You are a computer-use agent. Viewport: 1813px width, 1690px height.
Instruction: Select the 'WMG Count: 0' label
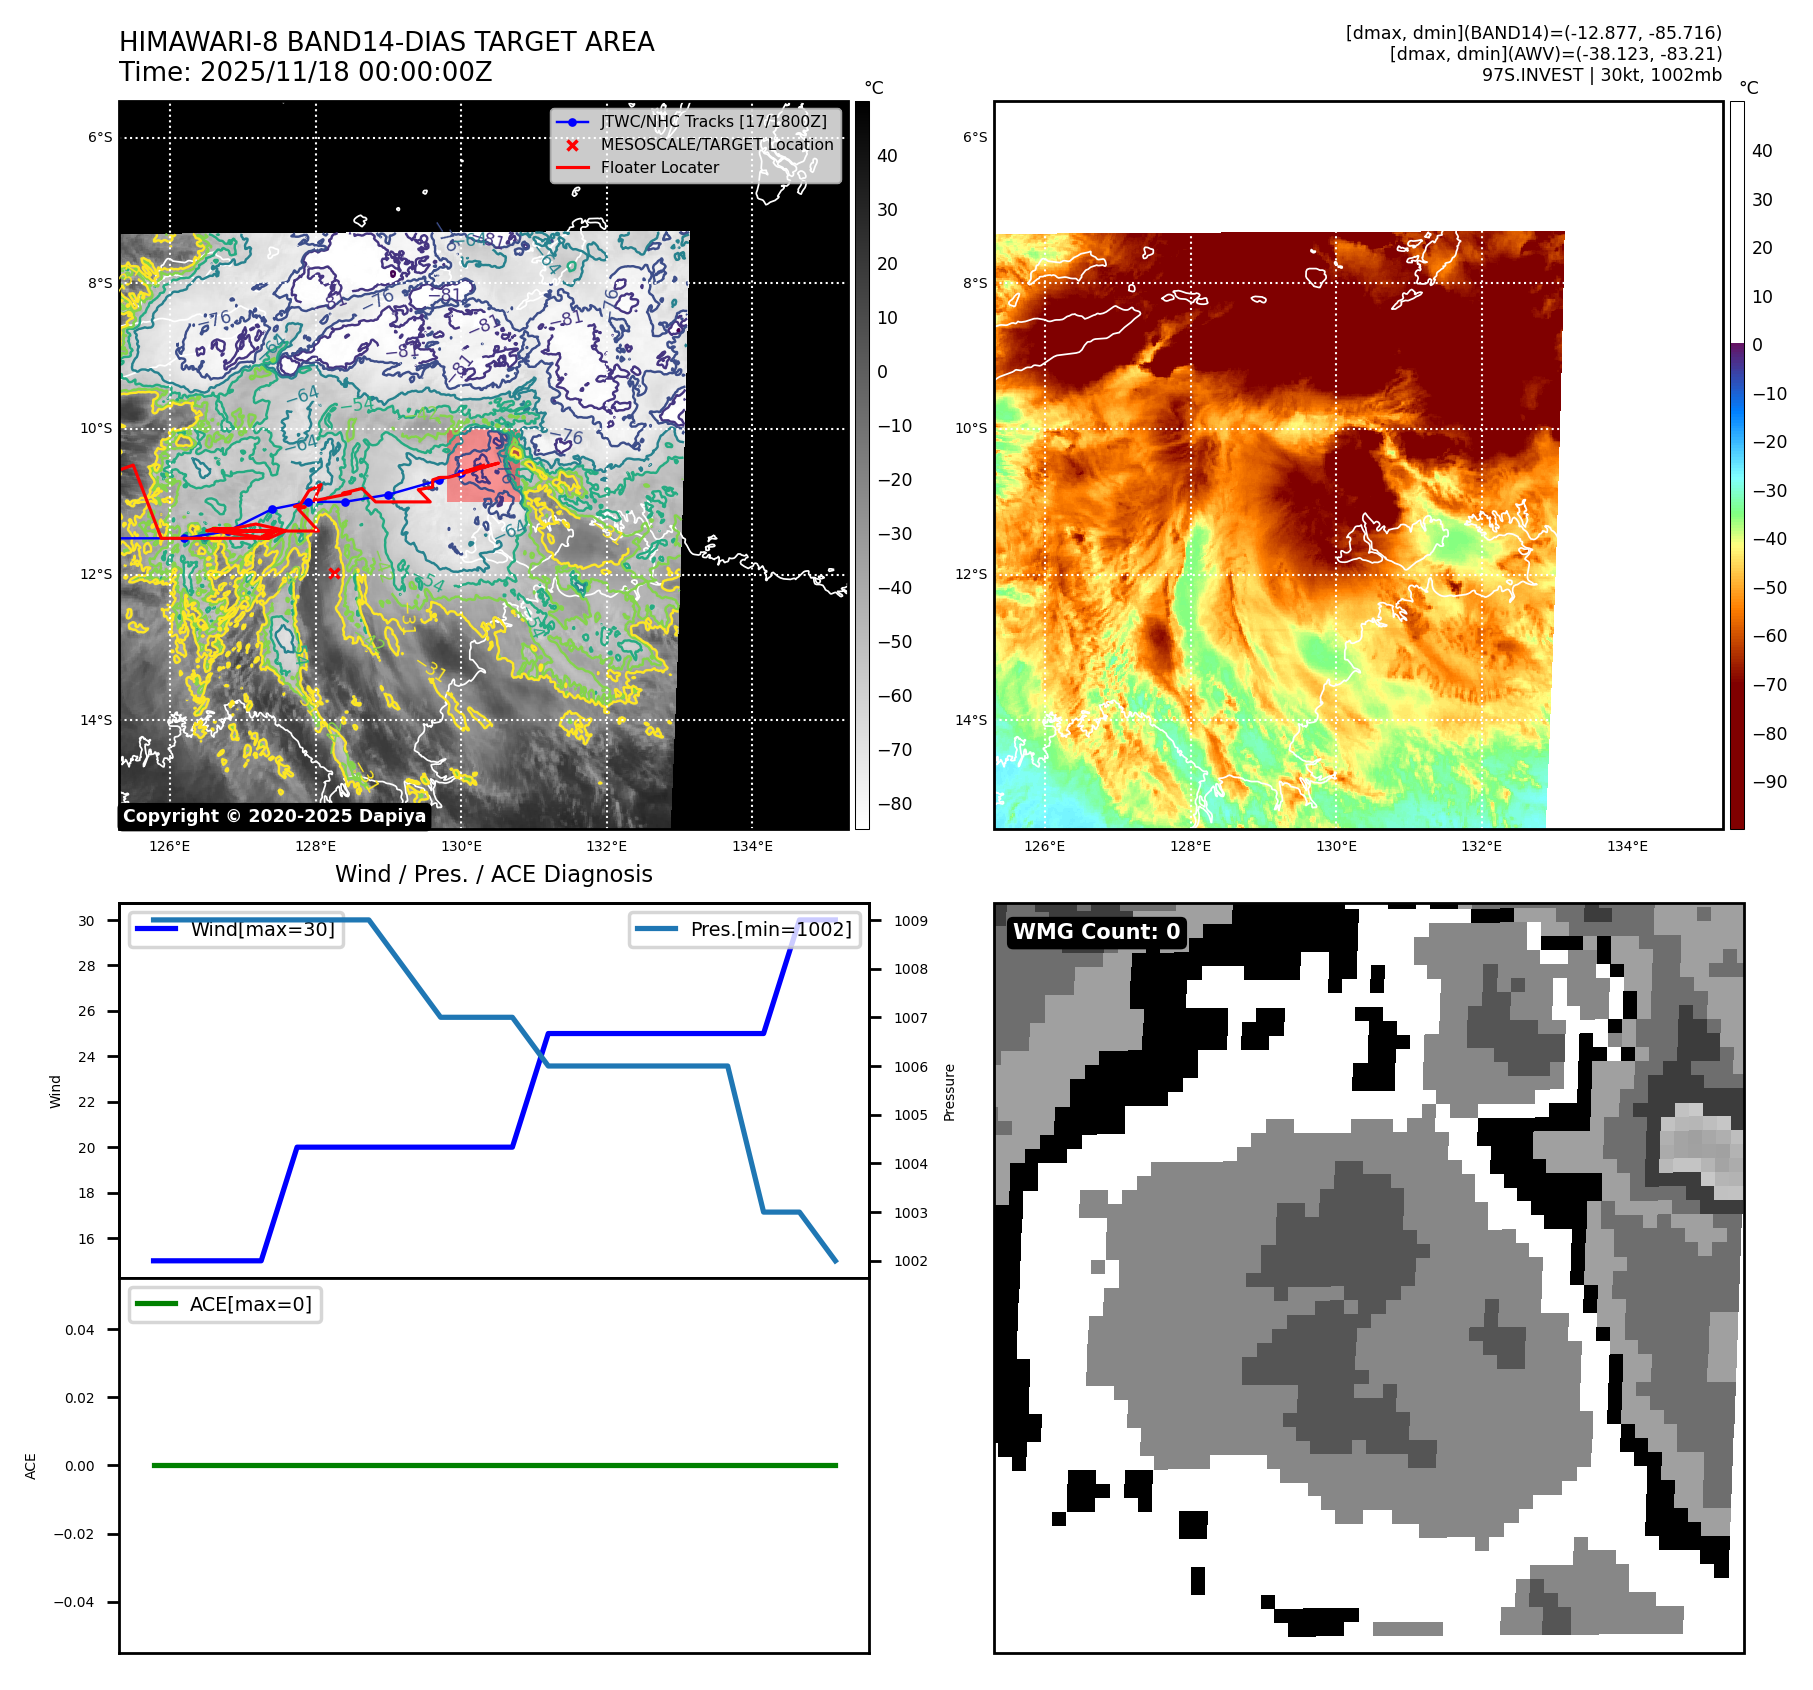click(x=1096, y=932)
